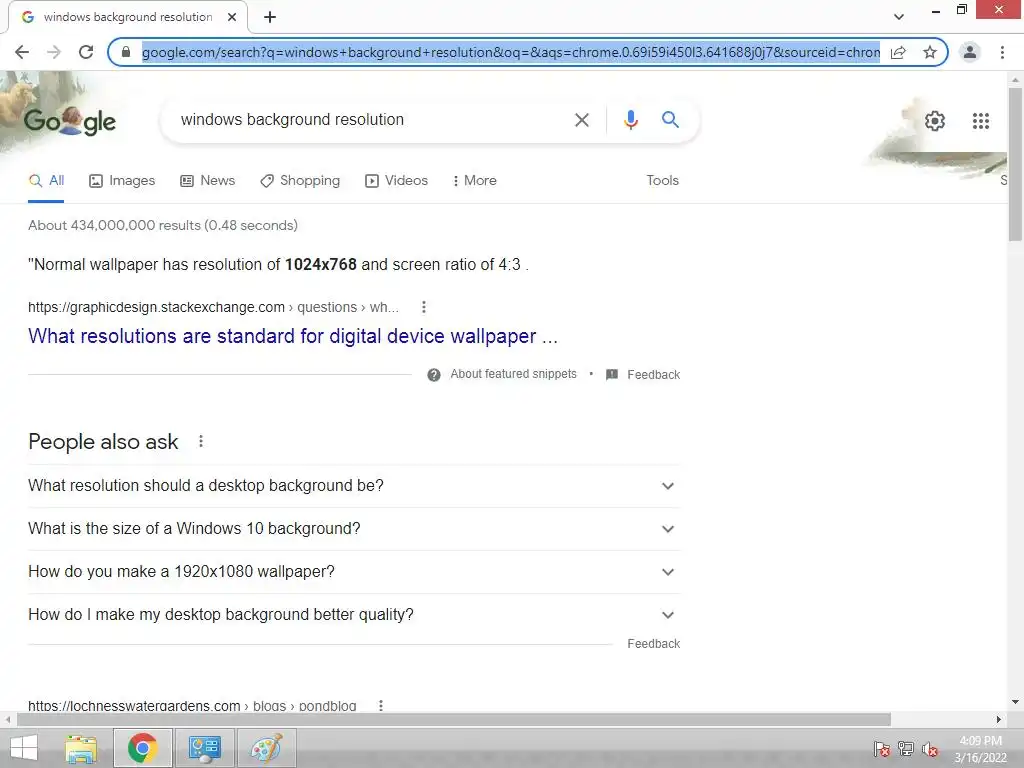Switch to Images results
Screen dimensions: 1024x768
pyautogui.click(x=122, y=181)
